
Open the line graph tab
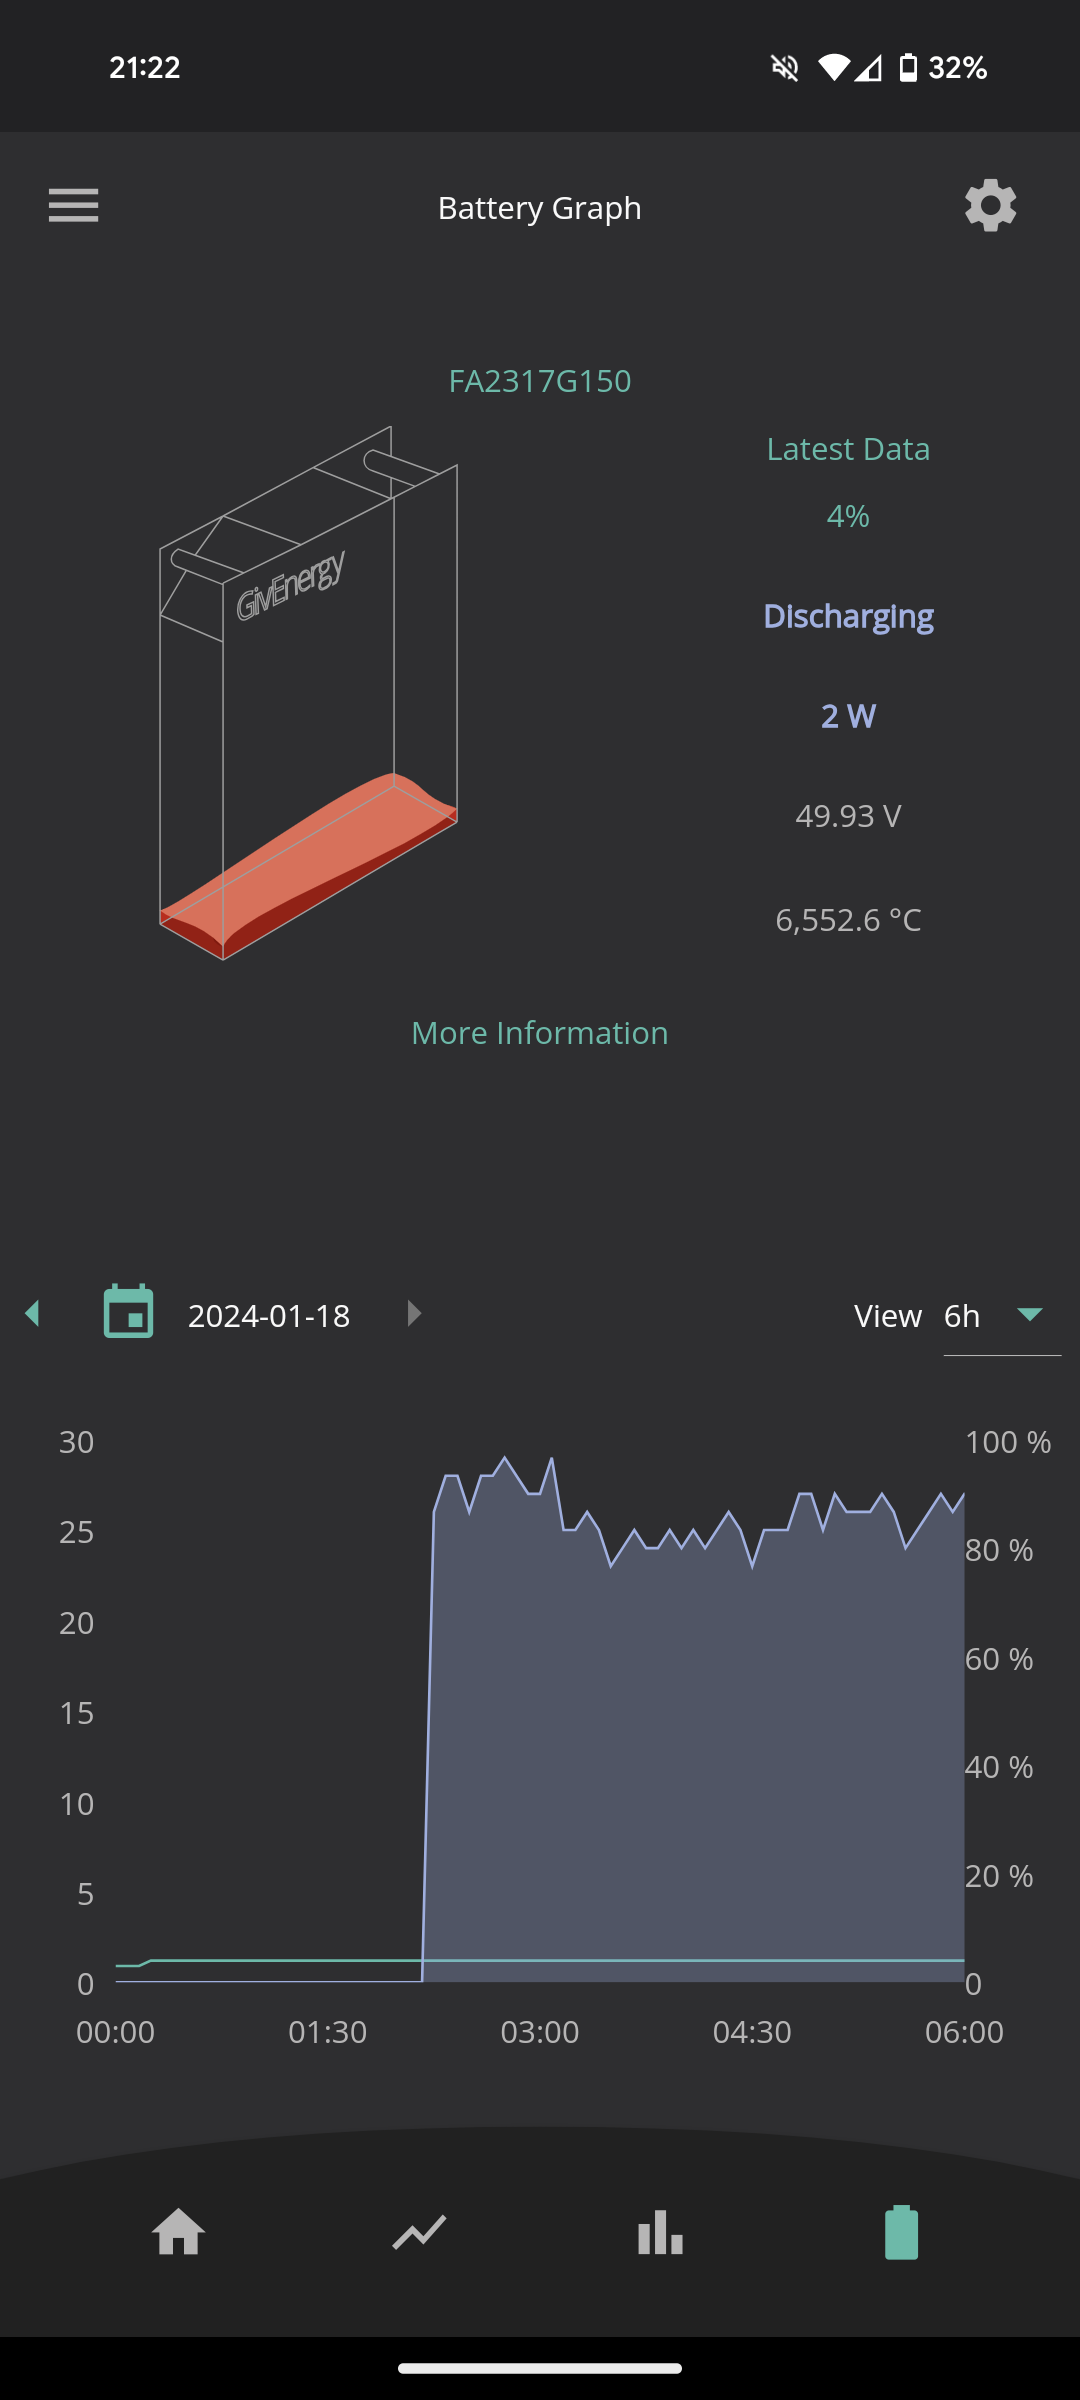(x=419, y=2232)
